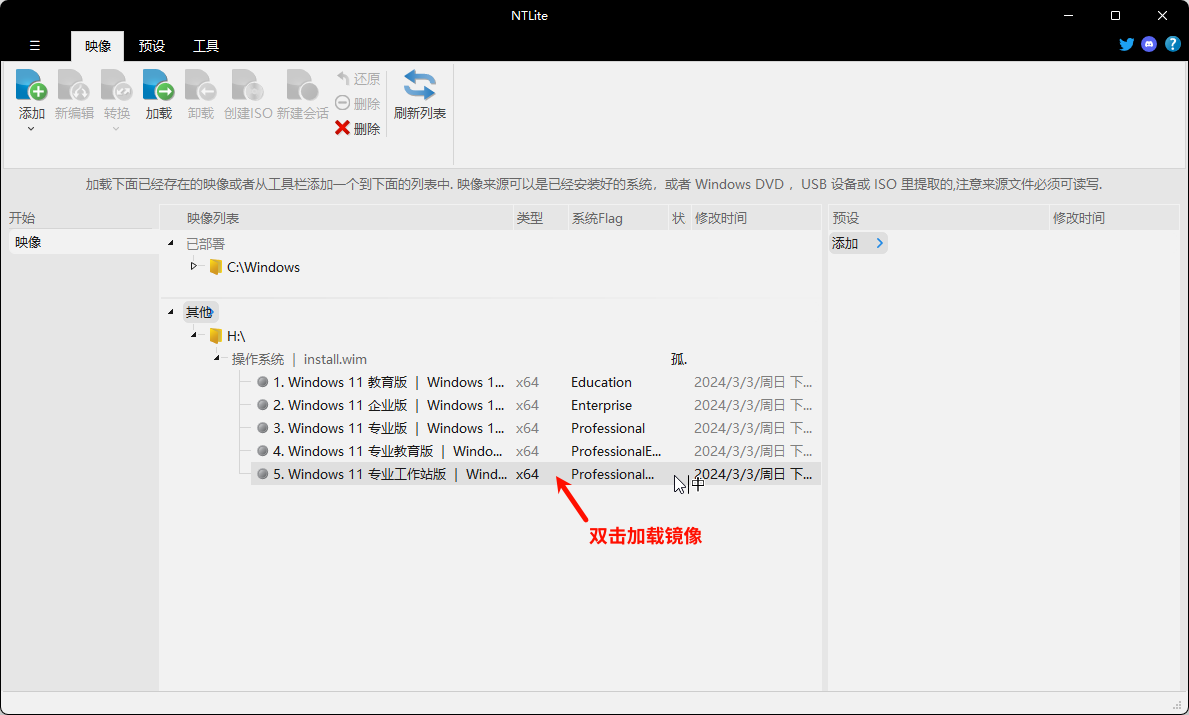Collapse the 已部署 group
Image resolution: width=1189 pixels, height=715 pixels.
[x=171, y=243]
